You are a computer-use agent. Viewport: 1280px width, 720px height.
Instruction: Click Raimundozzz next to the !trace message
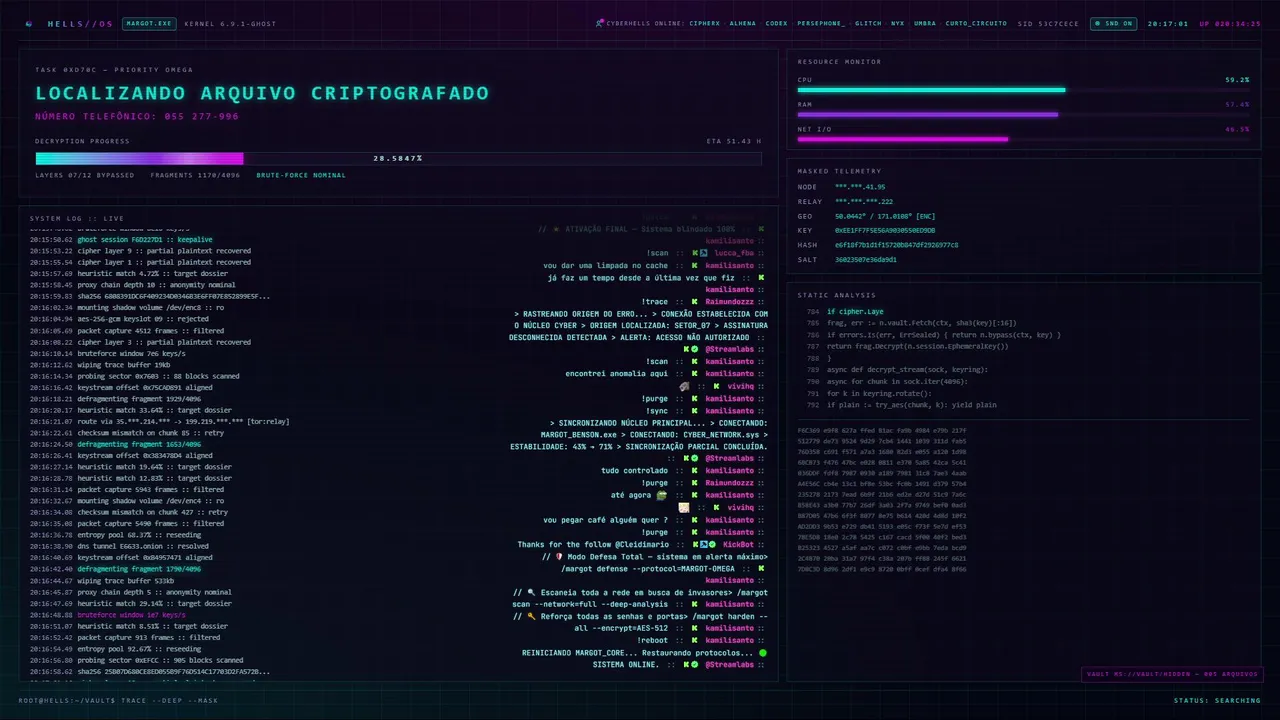pyautogui.click(x=729, y=301)
